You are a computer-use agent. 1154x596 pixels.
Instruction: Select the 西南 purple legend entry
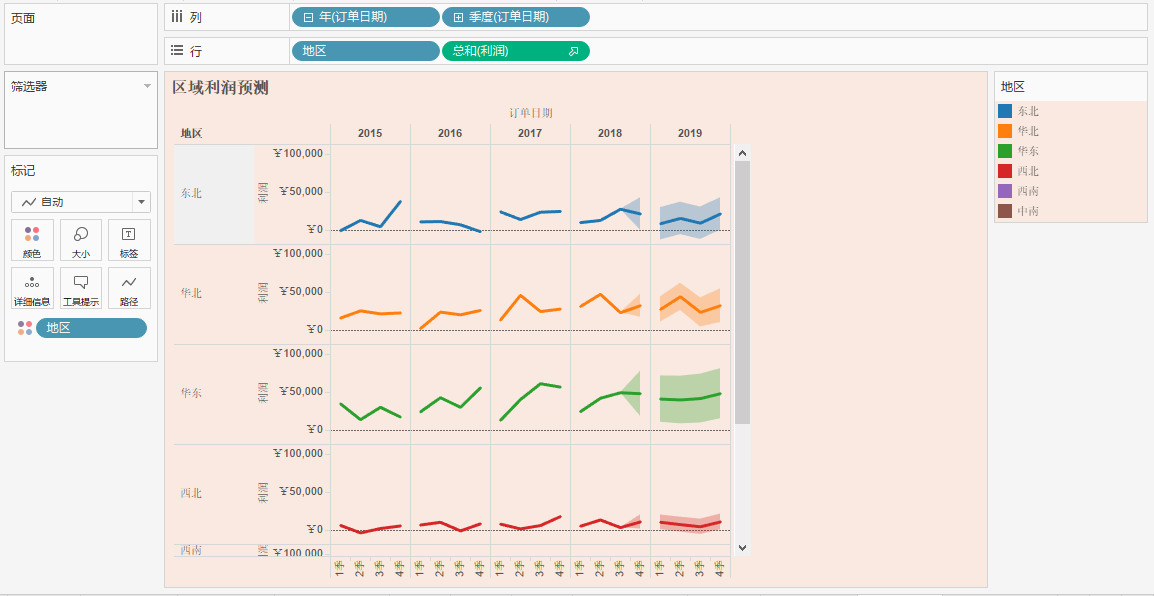[x=1027, y=191]
